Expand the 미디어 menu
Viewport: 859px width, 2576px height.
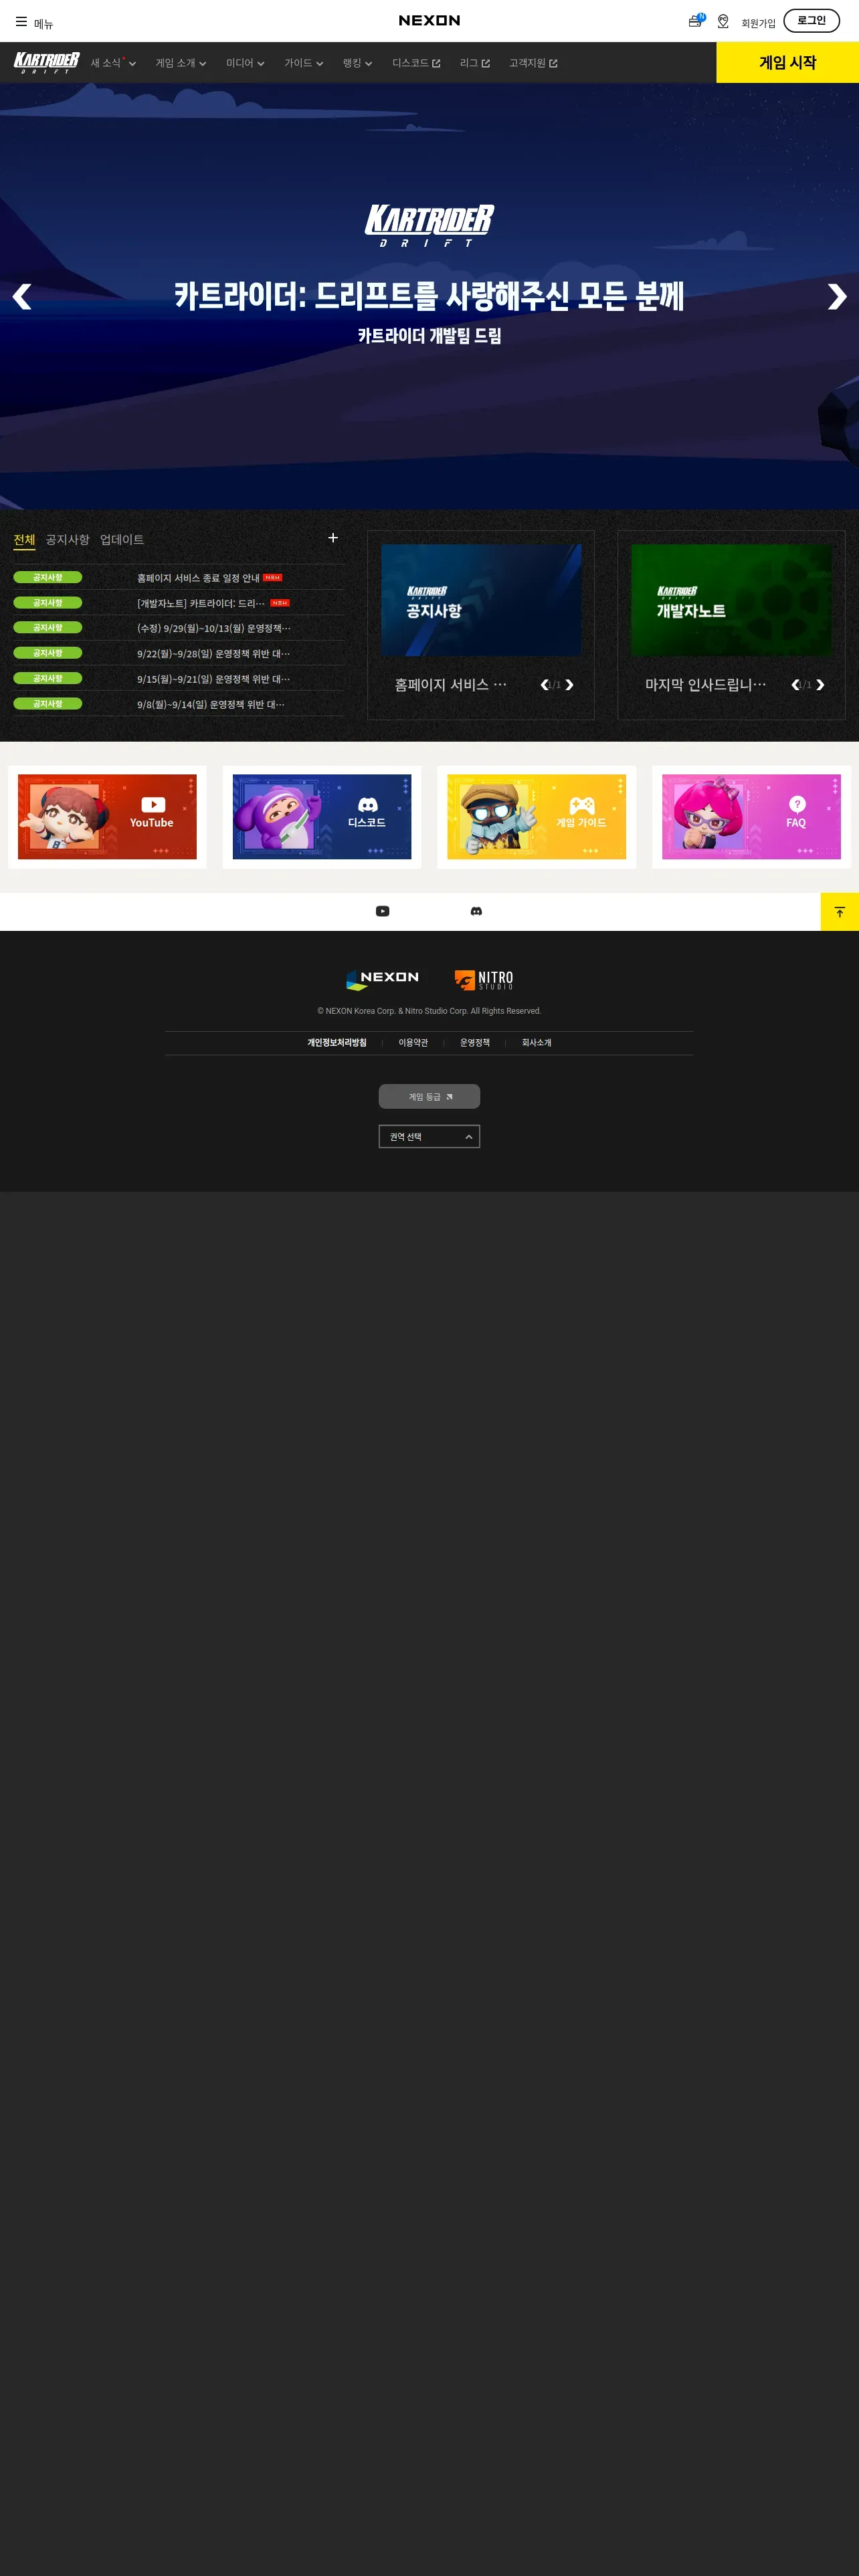(x=245, y=63)
